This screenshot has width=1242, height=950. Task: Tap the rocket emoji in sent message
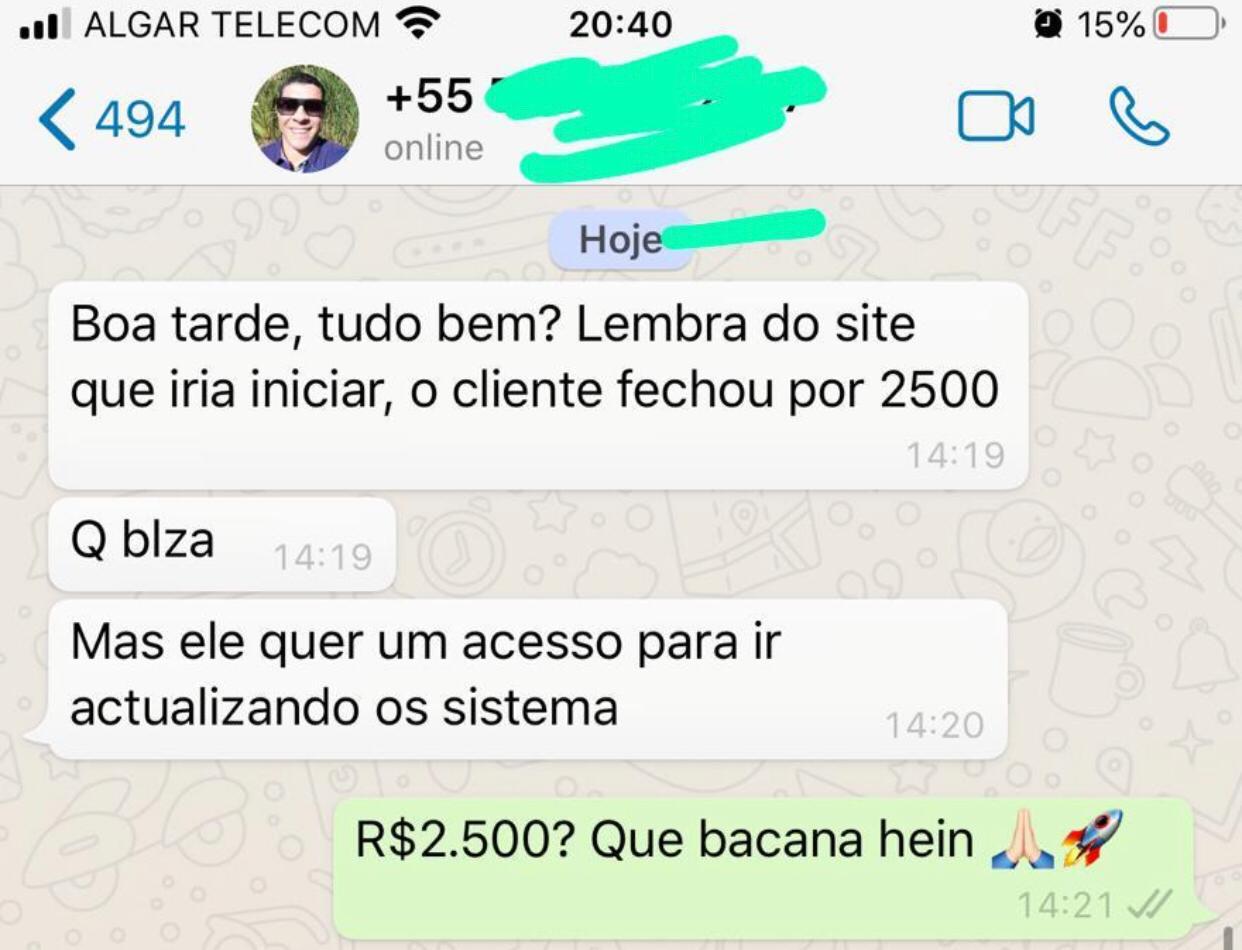point(1093,838)
